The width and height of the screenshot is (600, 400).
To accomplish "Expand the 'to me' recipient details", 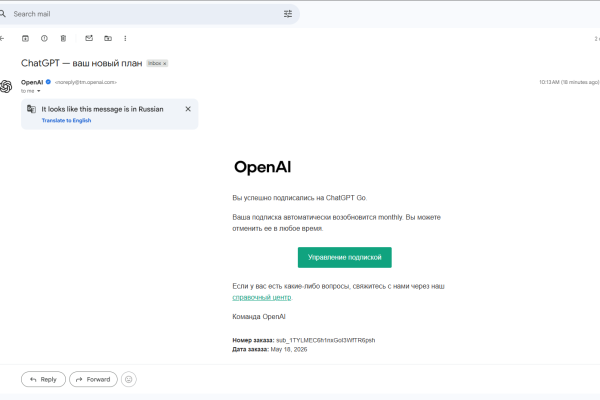I will (x=38, y=91).
